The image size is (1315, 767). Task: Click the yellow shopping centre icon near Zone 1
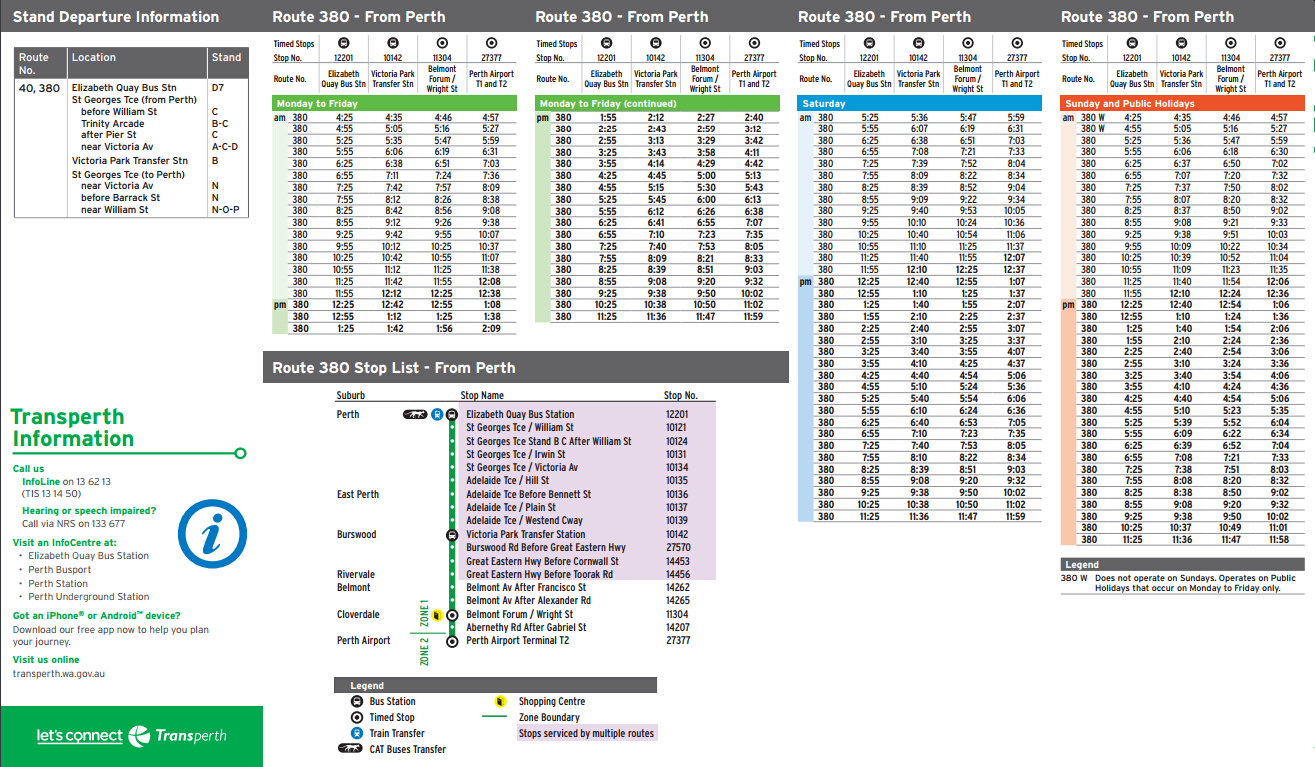click(x=437, y=615)
